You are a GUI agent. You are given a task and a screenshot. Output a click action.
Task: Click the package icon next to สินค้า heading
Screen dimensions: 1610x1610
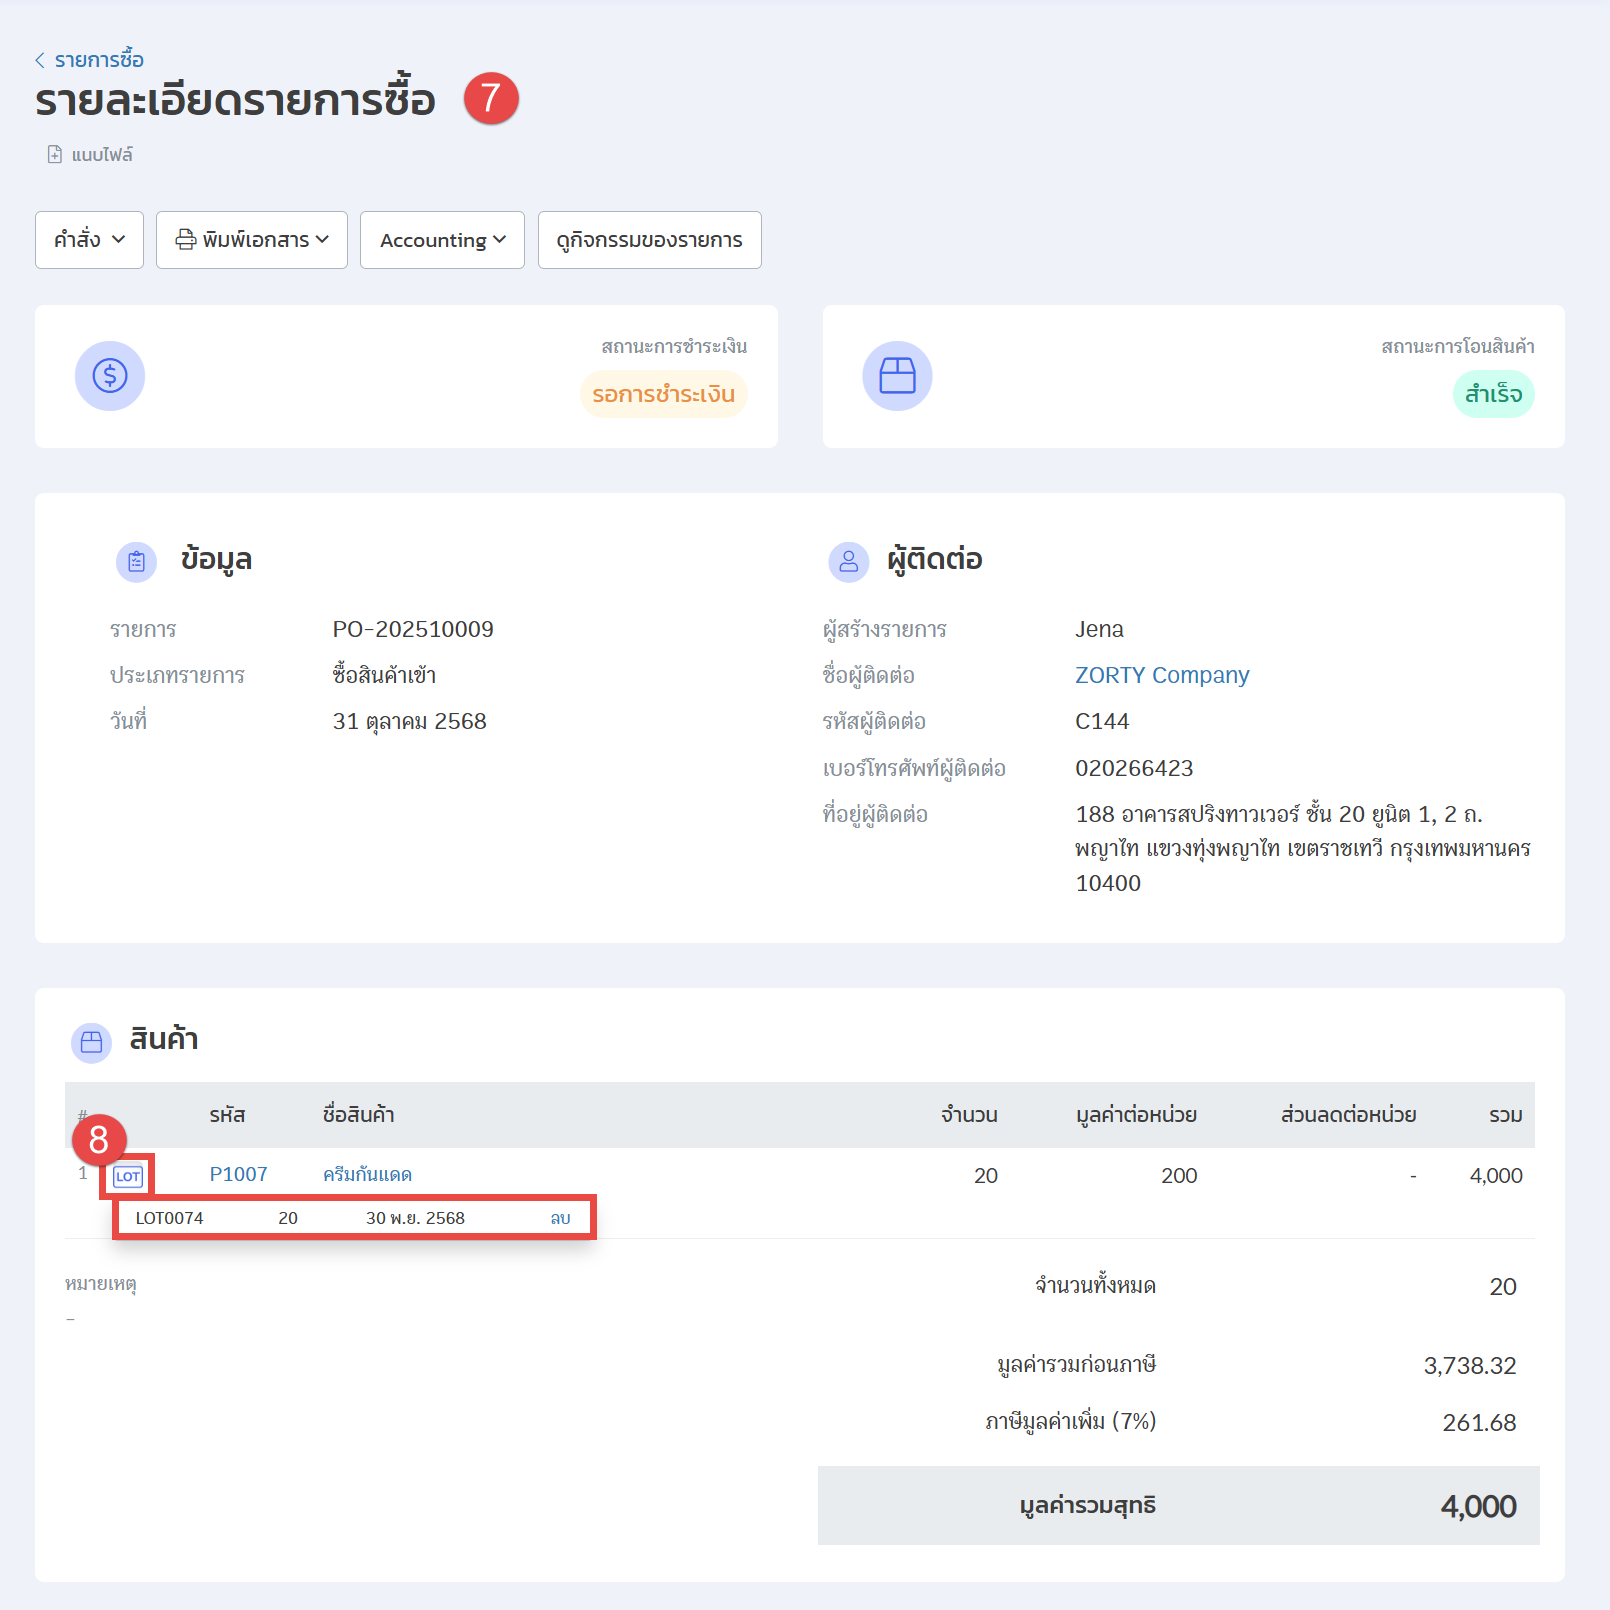91,1042
